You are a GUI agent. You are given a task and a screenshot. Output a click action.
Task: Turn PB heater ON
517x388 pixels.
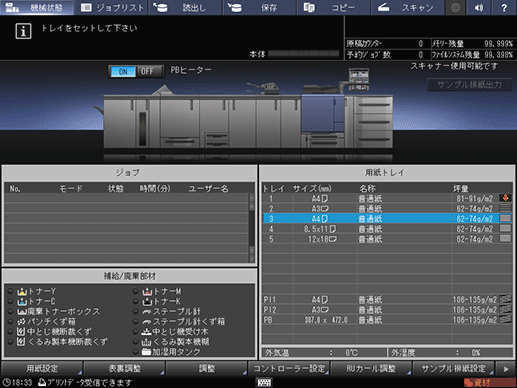pos(123,71)
